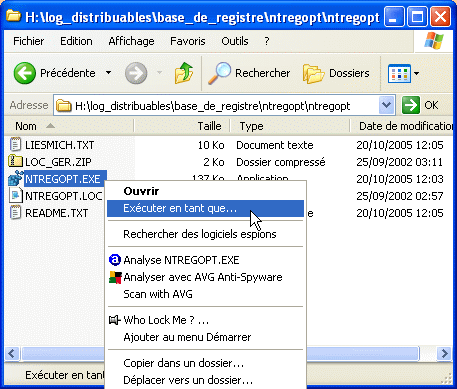The width and height of the screenshot is (457, 389).
Task: Go up one folder level icon
Action: [184, 73]
